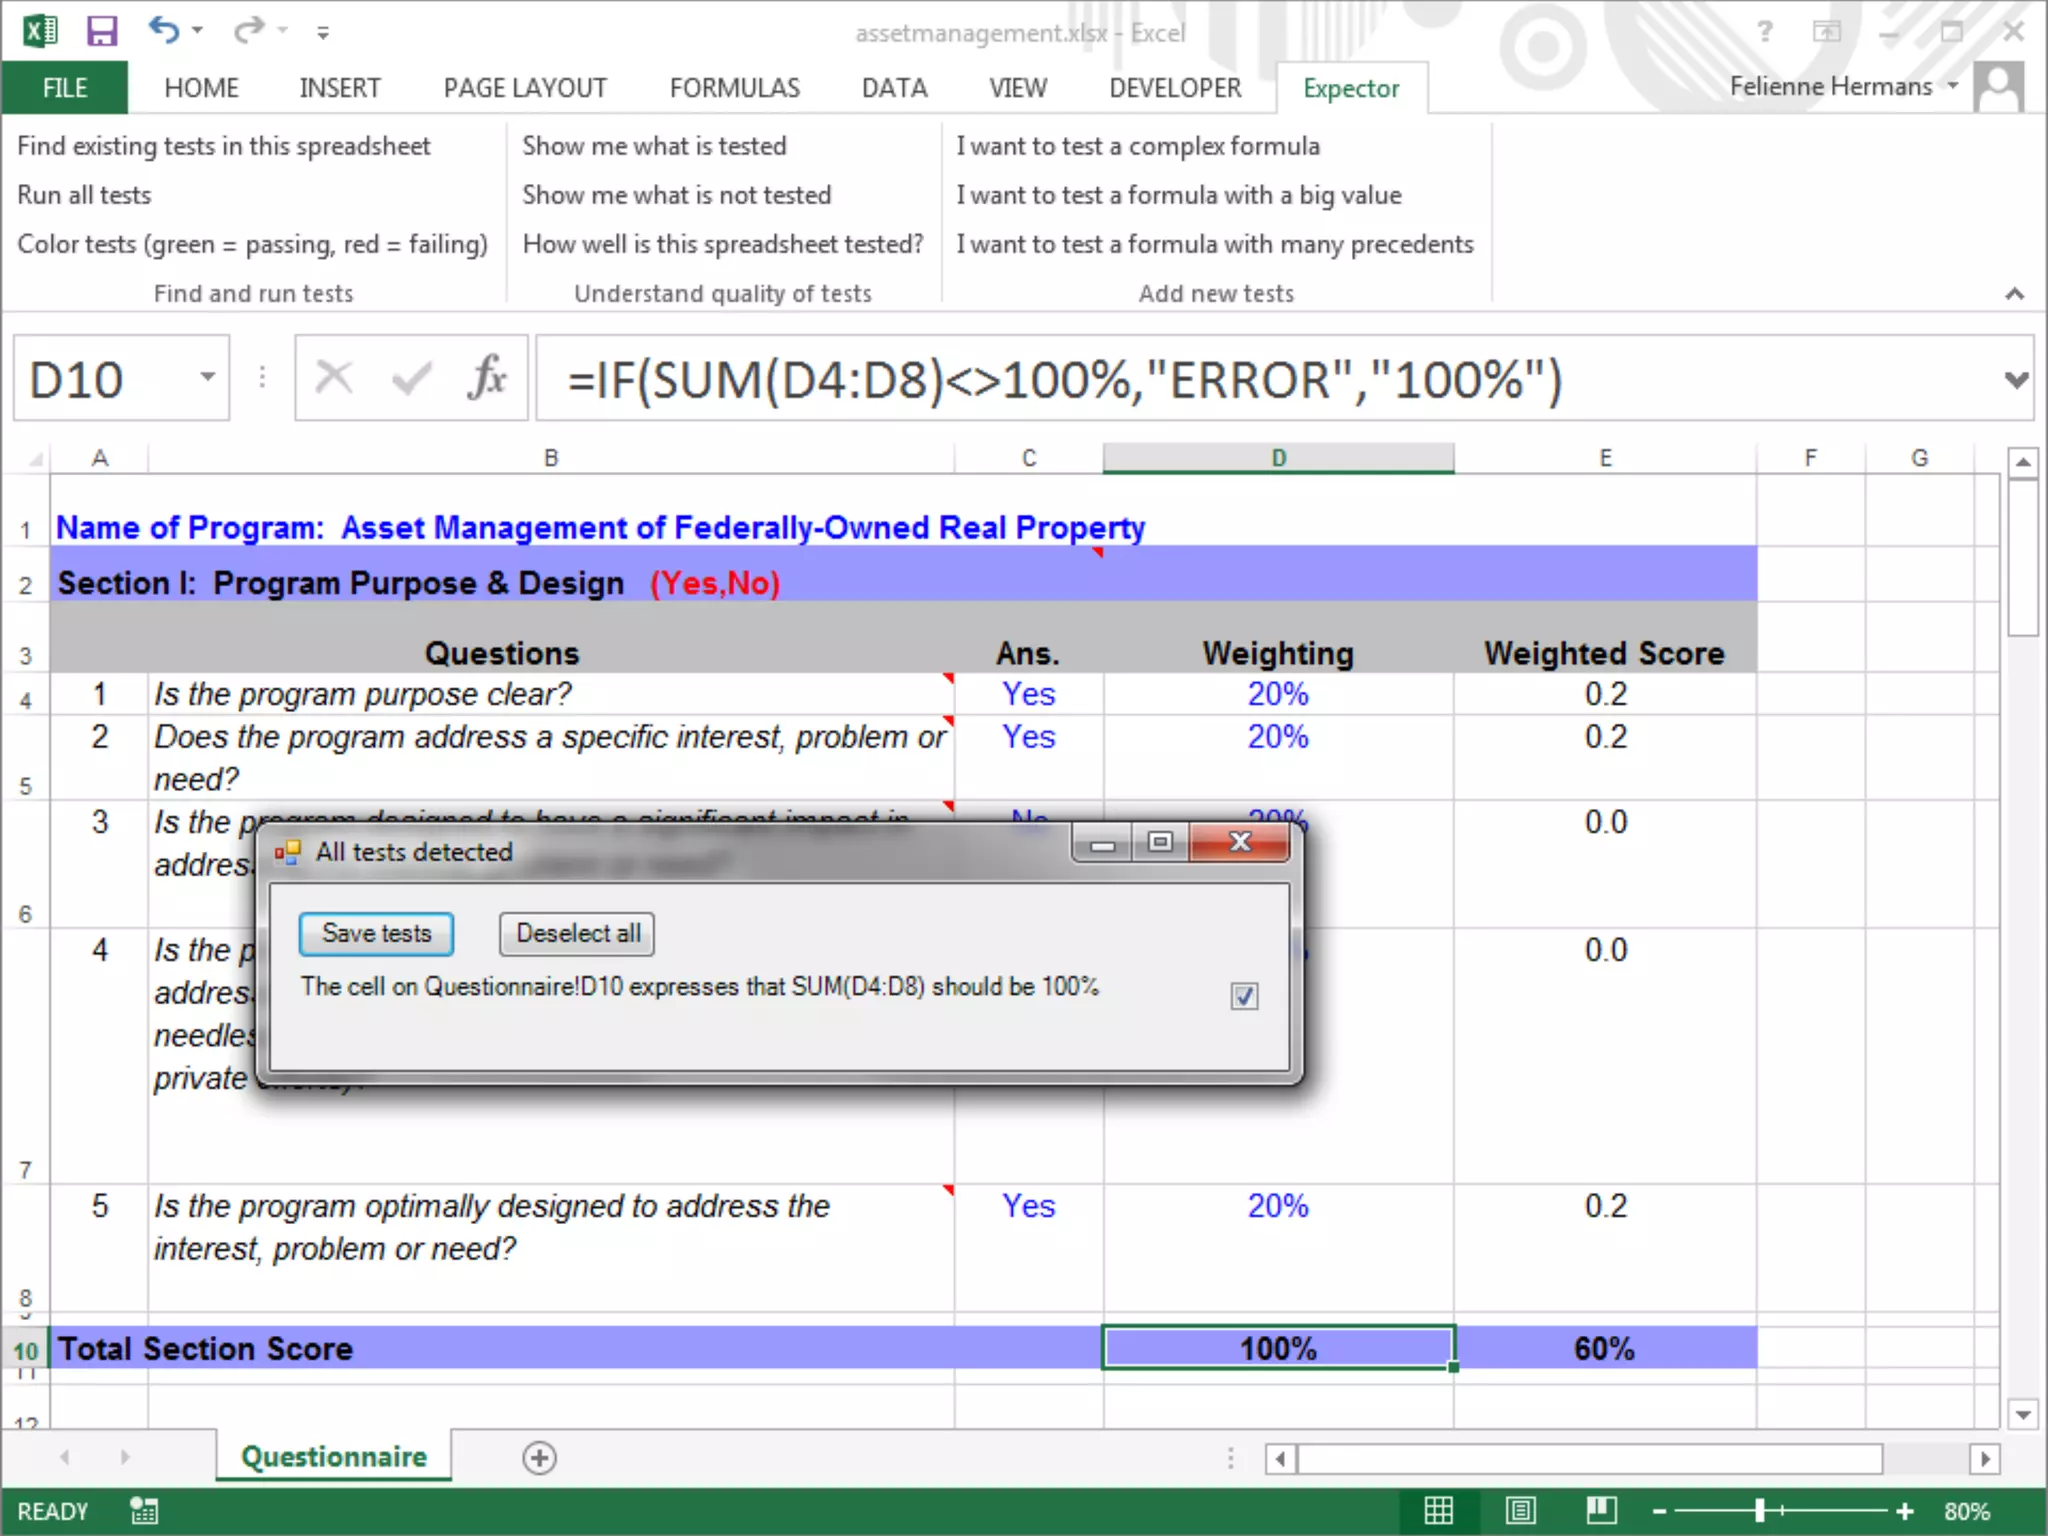Click the Save icon in quick access toolbar

(x=101, y=31)
